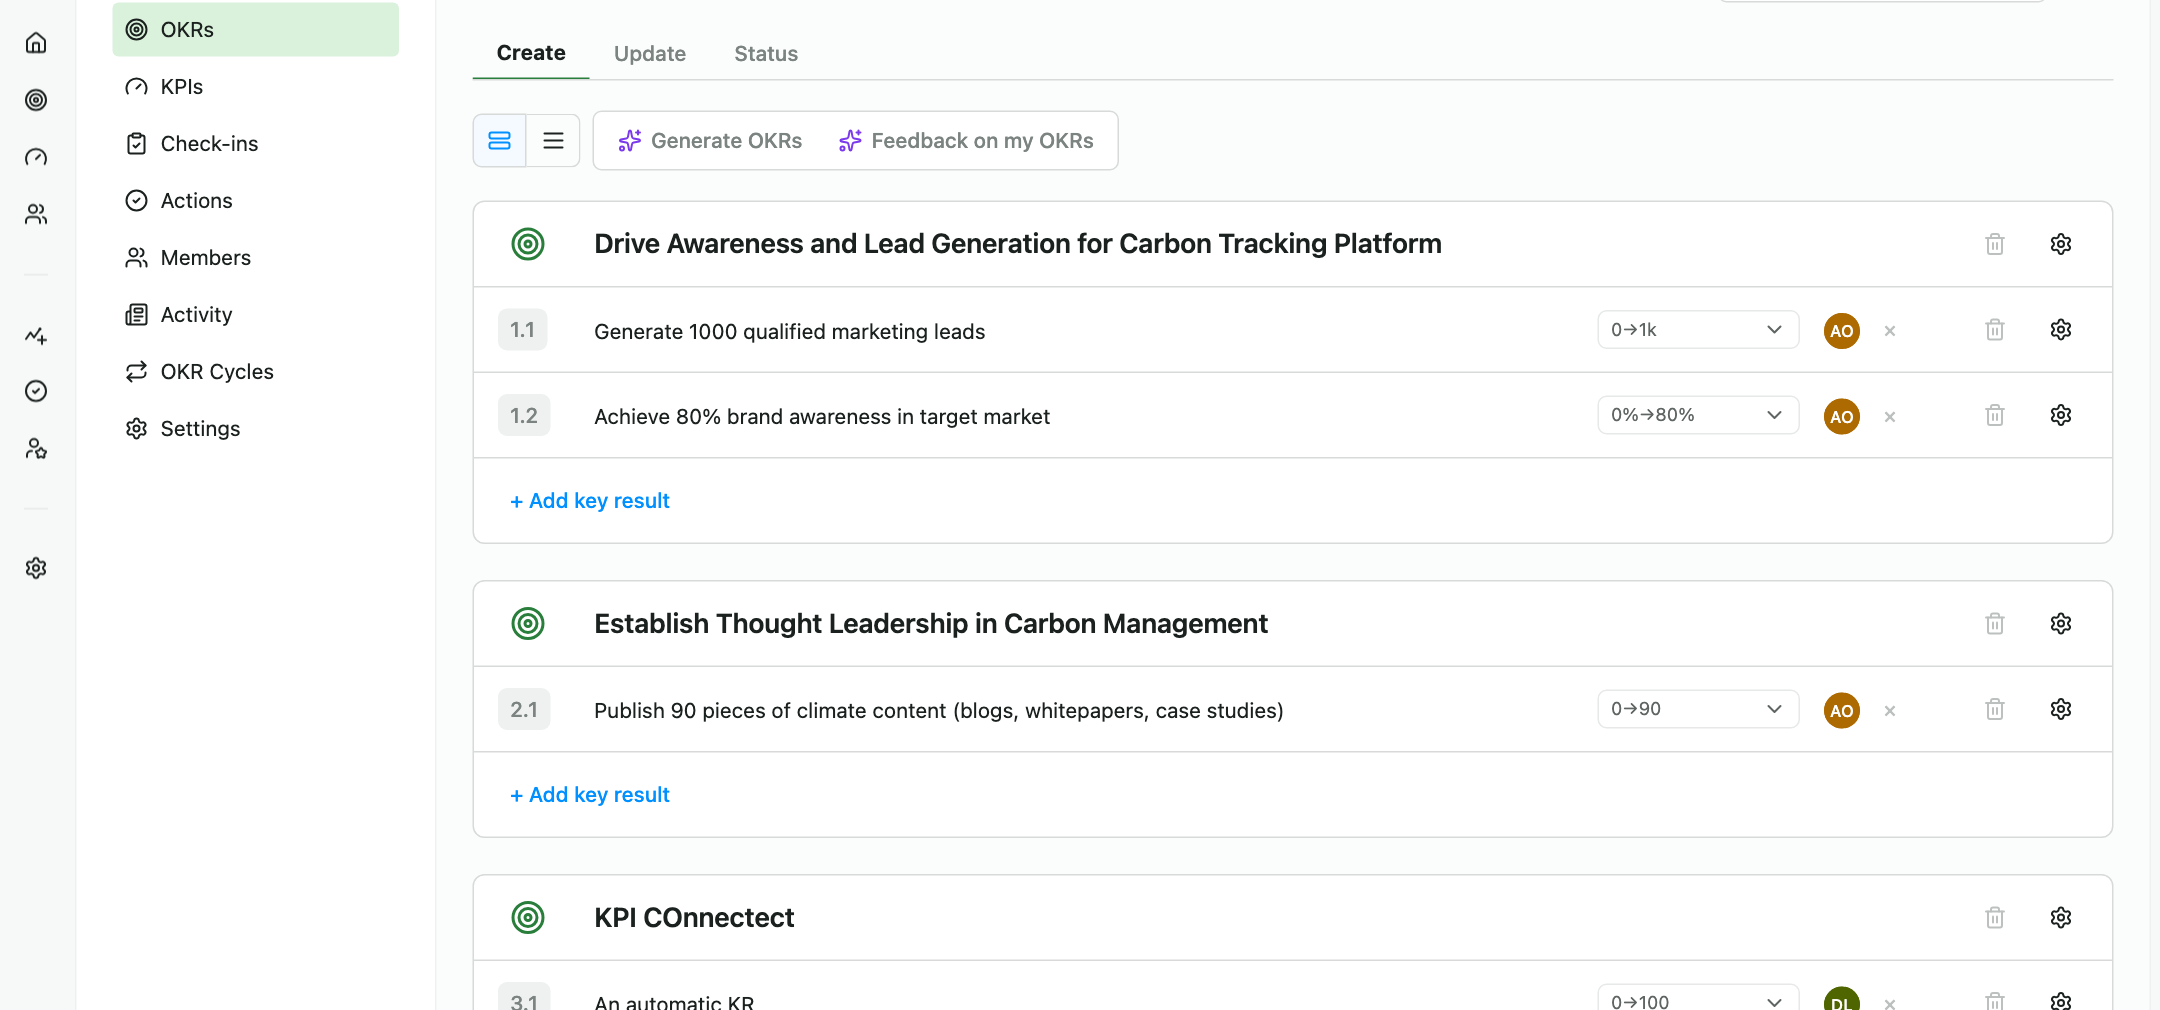
Task: Open settings gear for key result 2.1
Action: [2061, 709]
